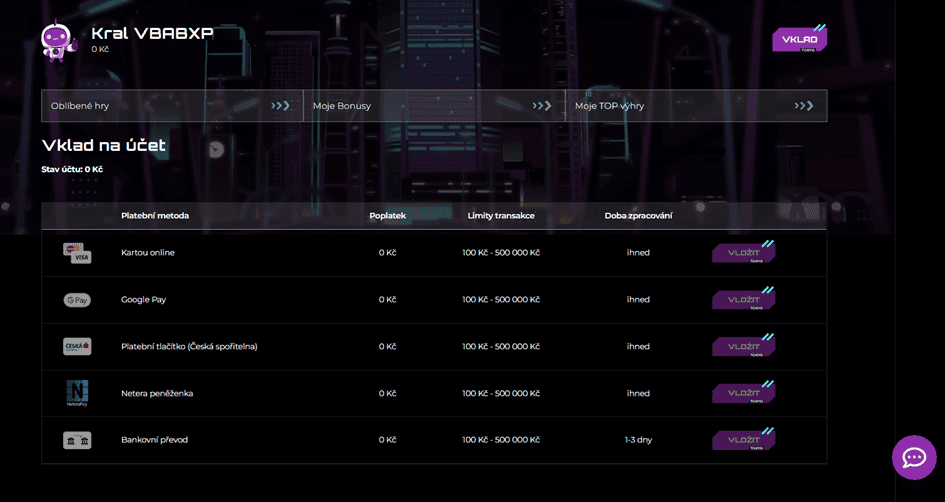Open the live chat bubble
Screen dimensions: 945x502
(x=914, y=457)
